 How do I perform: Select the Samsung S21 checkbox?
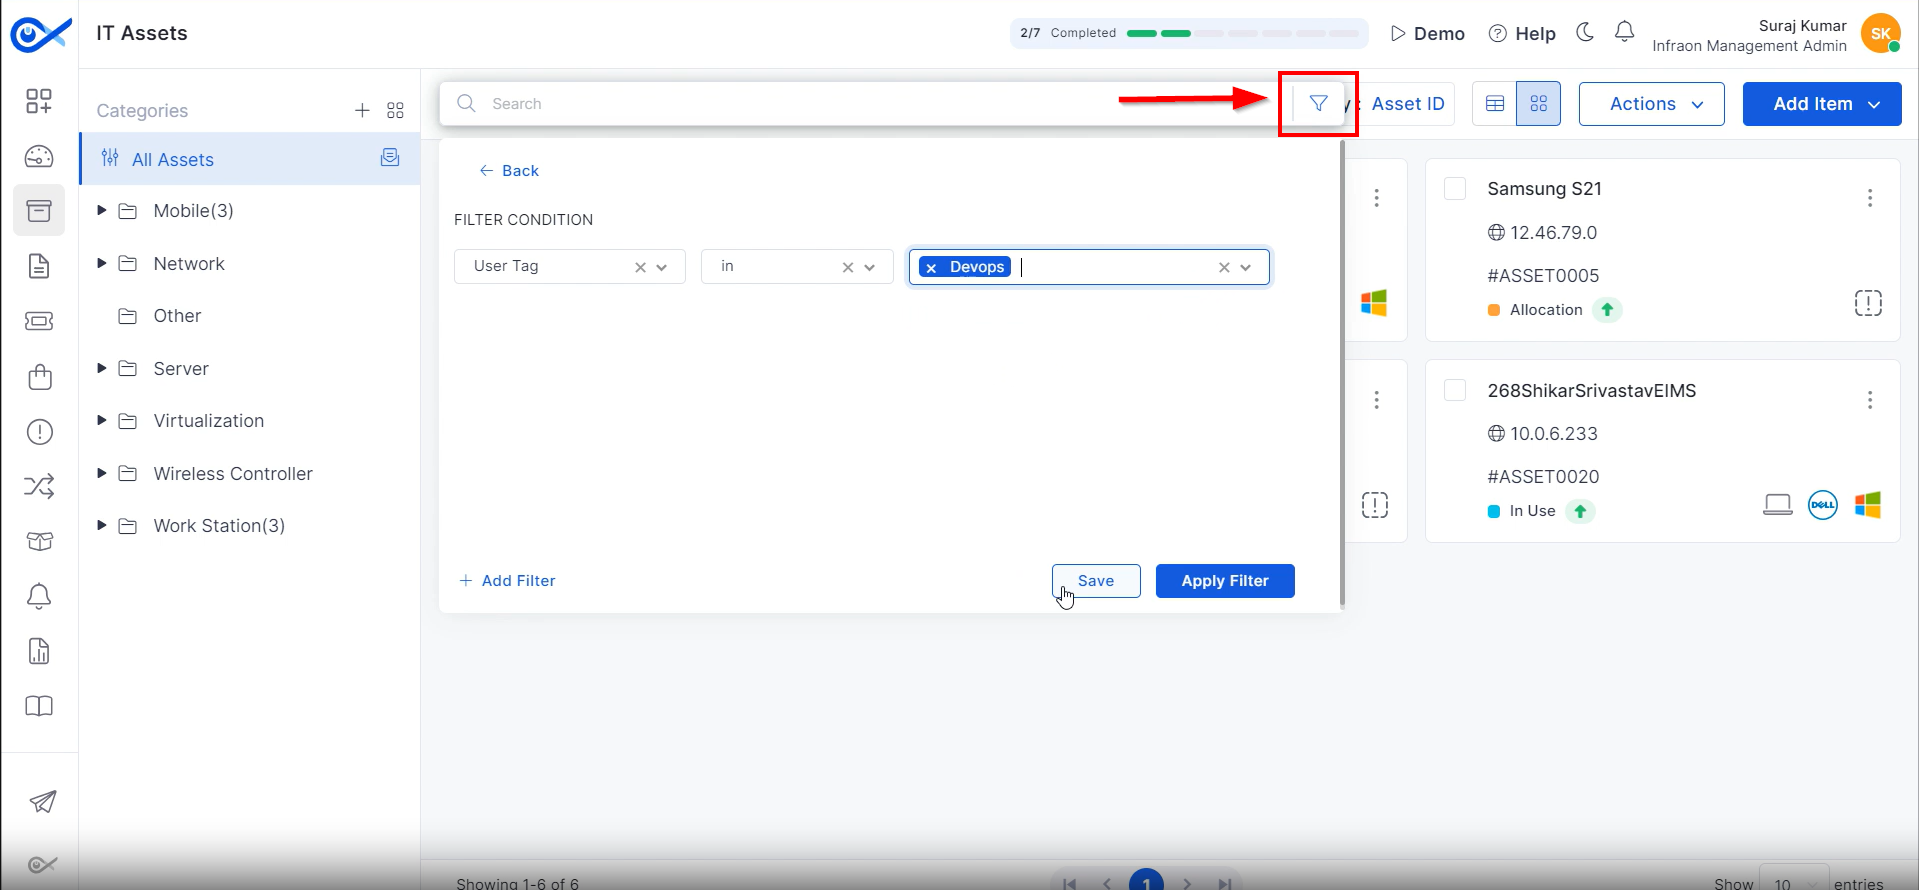tap(1455, 189)
